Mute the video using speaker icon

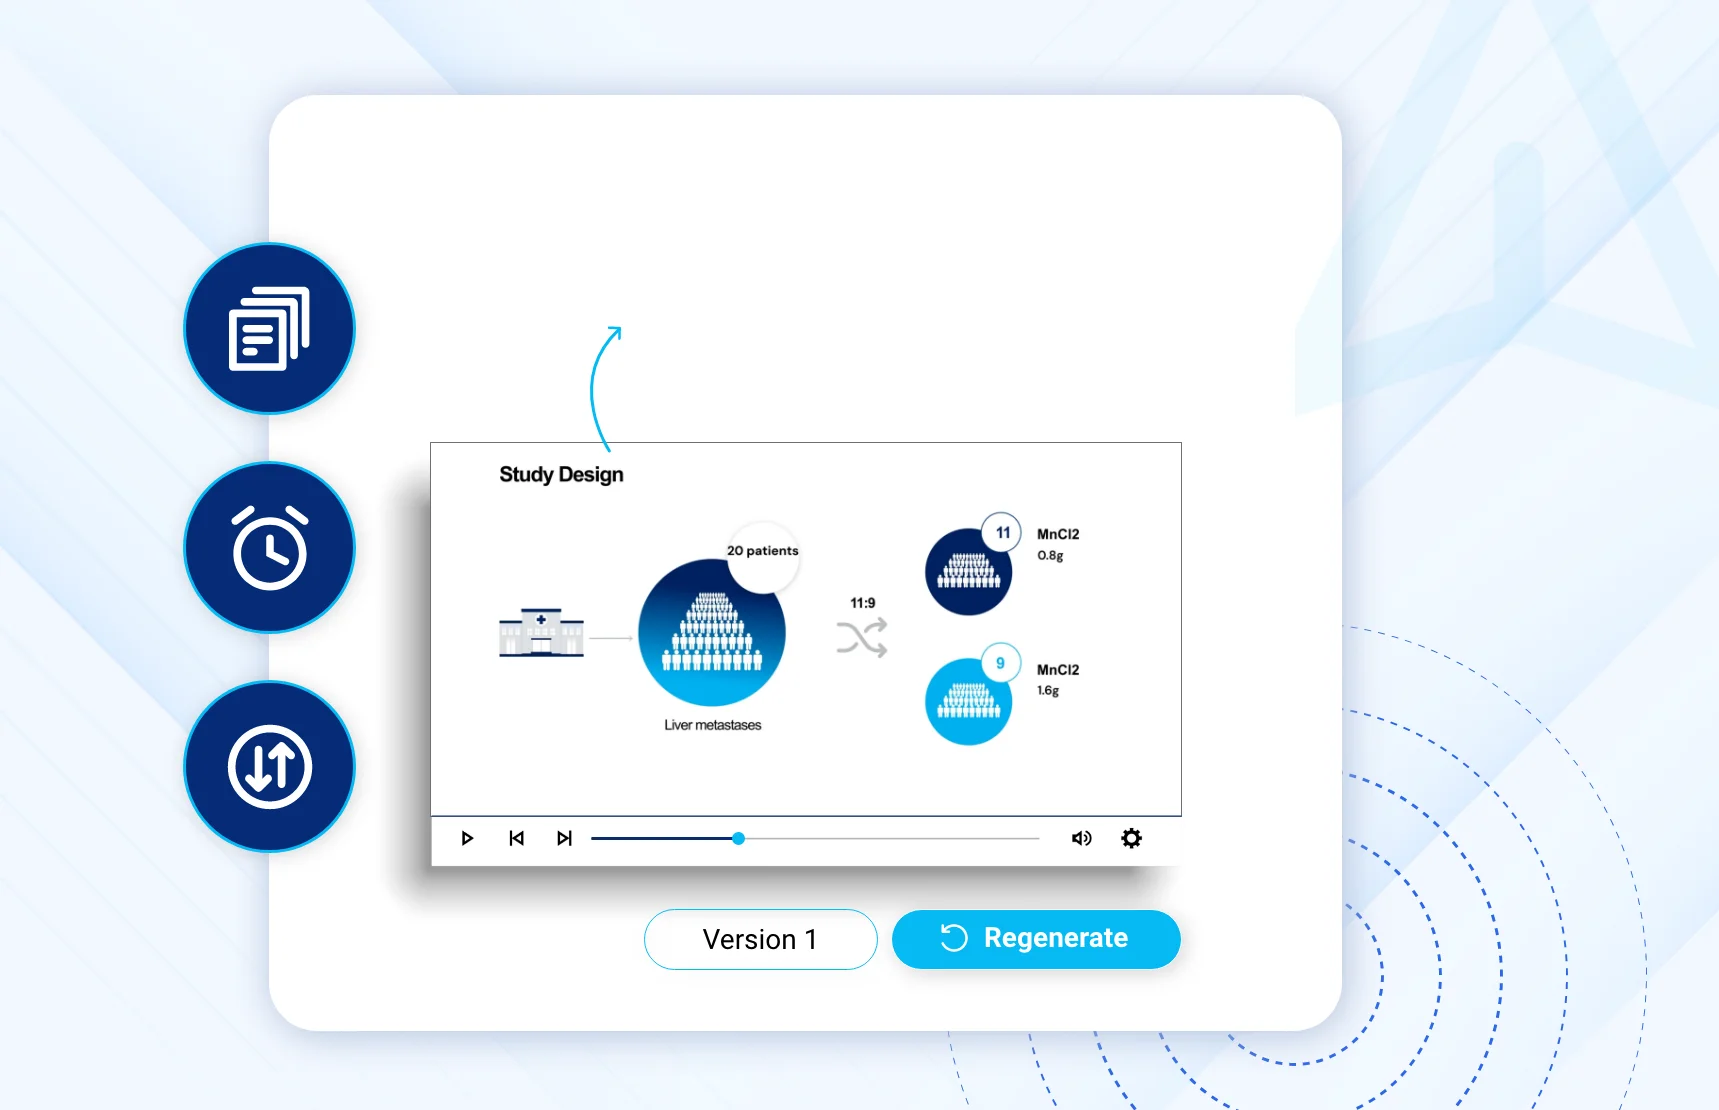coord(1081,838)
